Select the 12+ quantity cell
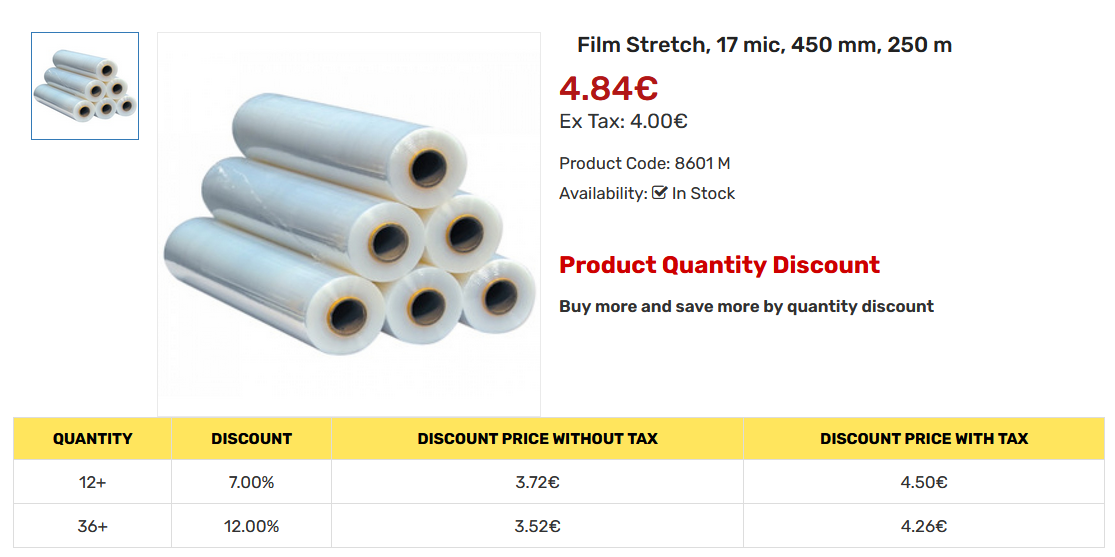 (x=93, y=482)
